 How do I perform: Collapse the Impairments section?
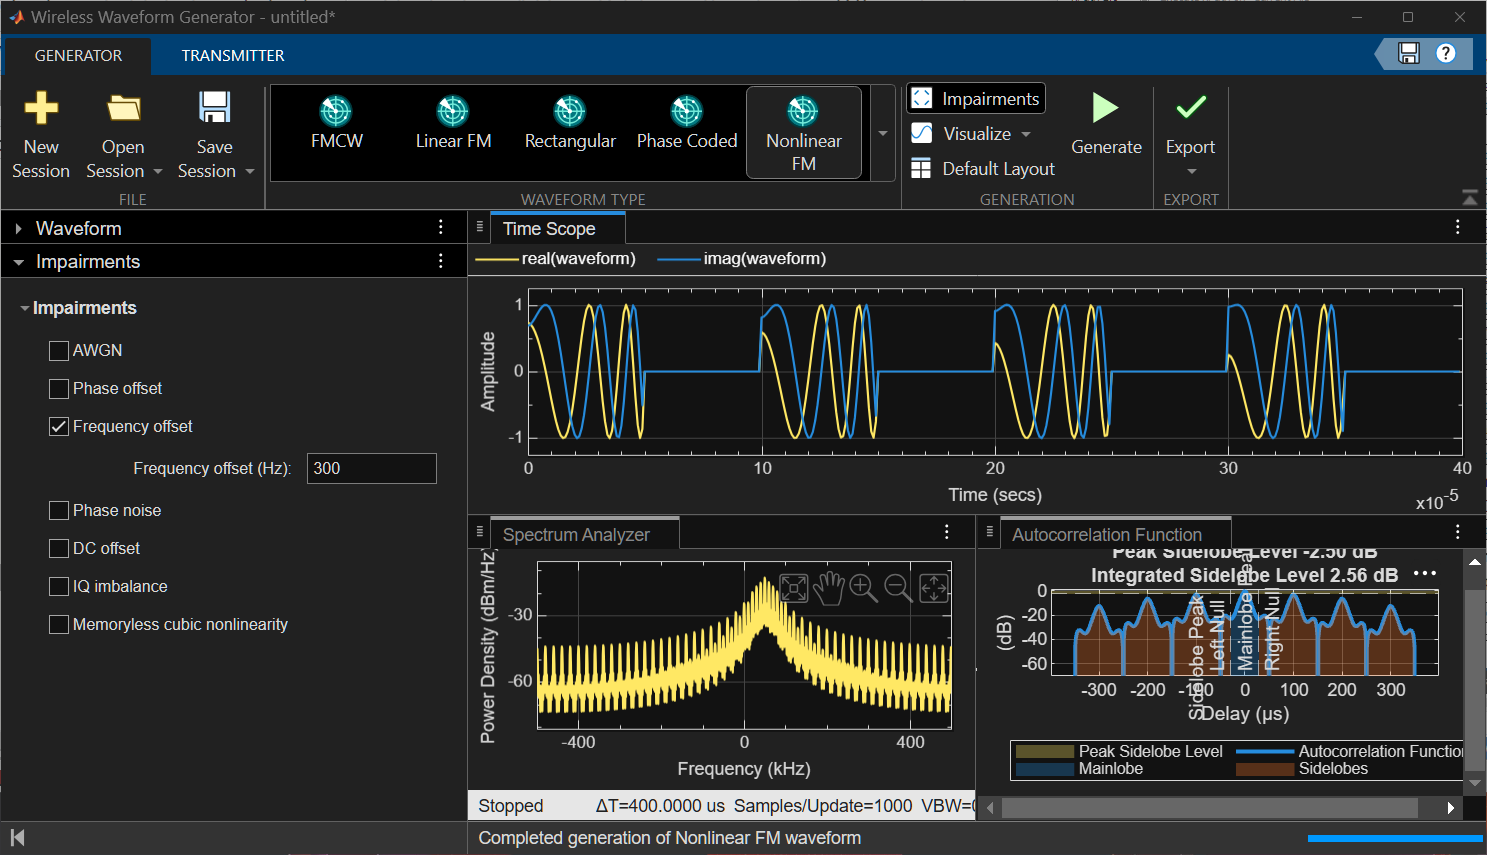tap(18, 261)
